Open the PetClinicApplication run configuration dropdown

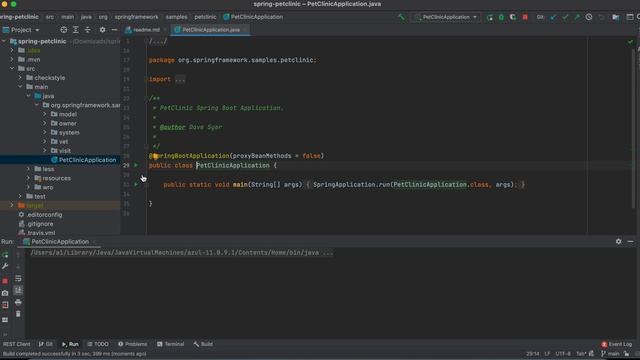click(446, 17)
